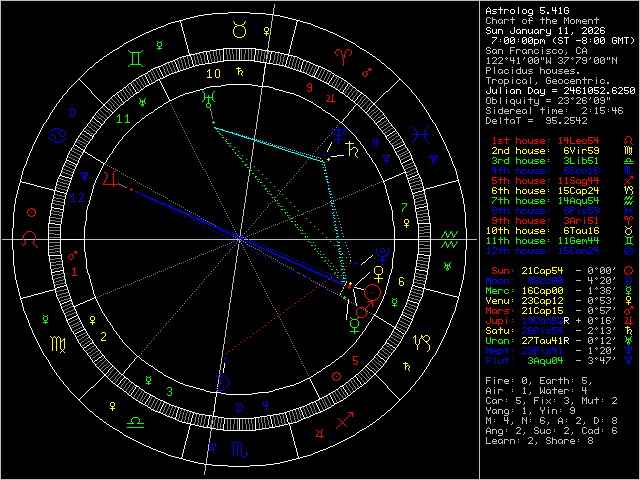
Task: Click house number 2 on the wheel
Action: (104, 337)
